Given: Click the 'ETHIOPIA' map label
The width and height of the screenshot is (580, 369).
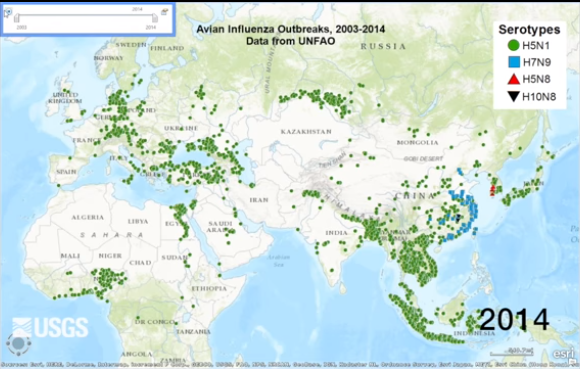Looking at the screenshot, I should [x=209, y=288].
